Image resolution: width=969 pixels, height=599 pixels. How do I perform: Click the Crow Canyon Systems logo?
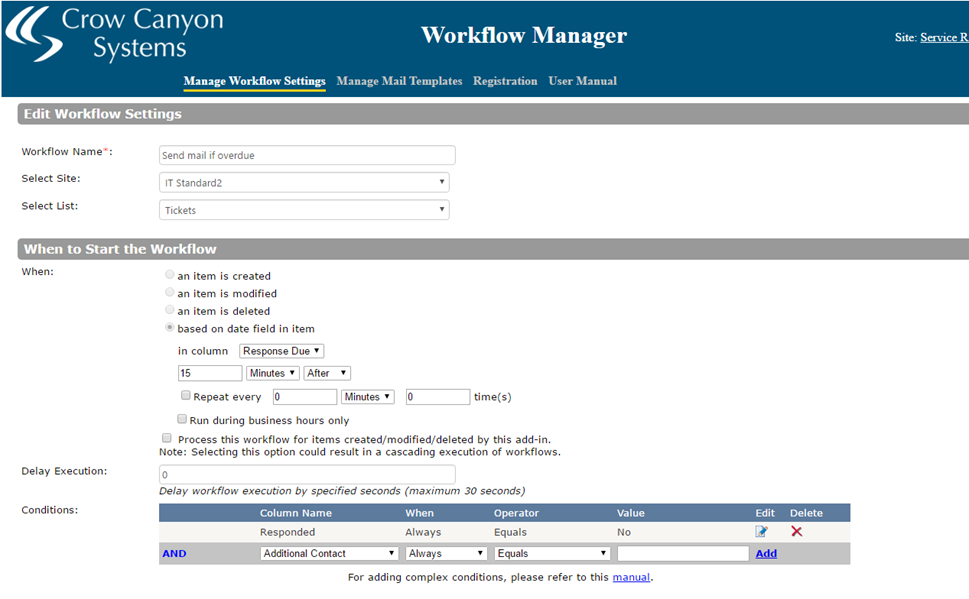pyautogui.click(x=115, y=35)
